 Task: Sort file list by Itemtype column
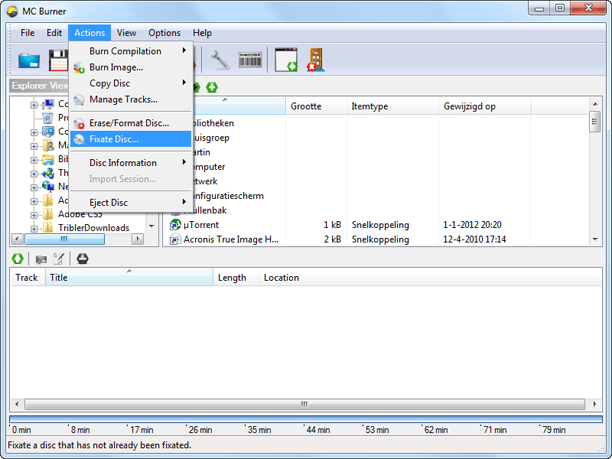[x=392, y=106]
